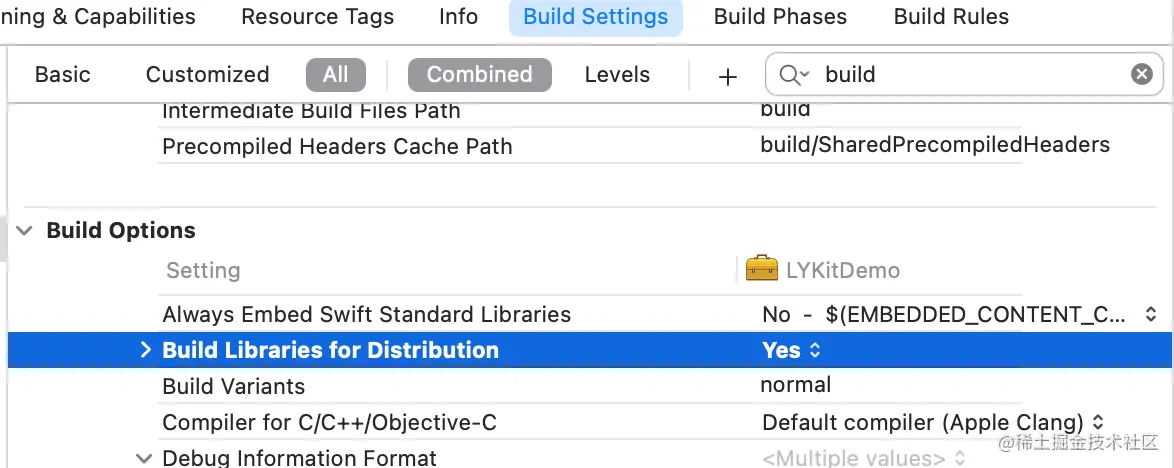Show only Customized build settings
Viewport: 1174px width, 468px height.
(207, 75)
